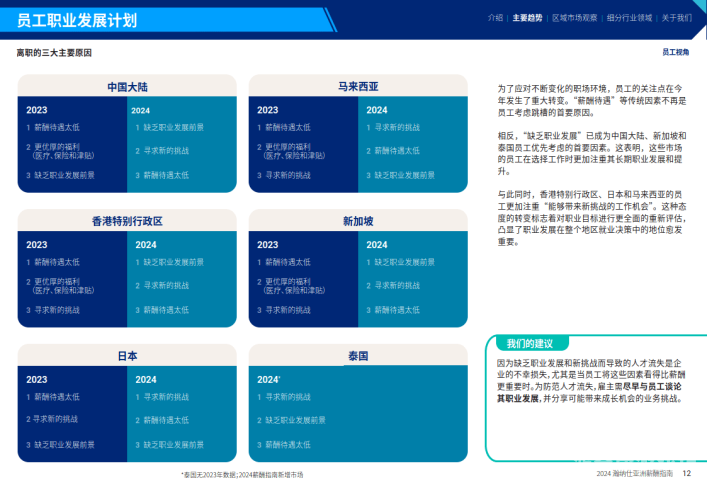Click the page title 员工职业发展计划
Viewport: 707px width, 500px height.
77,20
